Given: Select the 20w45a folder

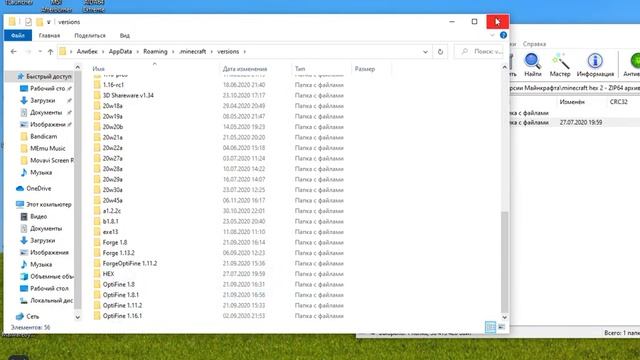Looking at the screenshot, I should (x=112, y=200).
